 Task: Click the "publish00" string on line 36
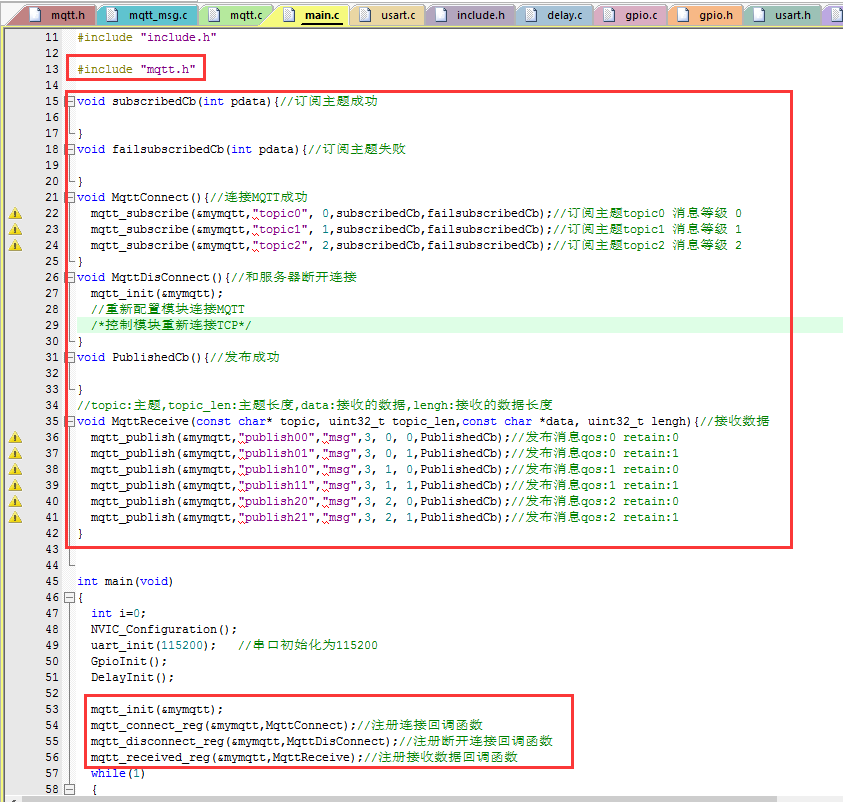click(276, 438)
